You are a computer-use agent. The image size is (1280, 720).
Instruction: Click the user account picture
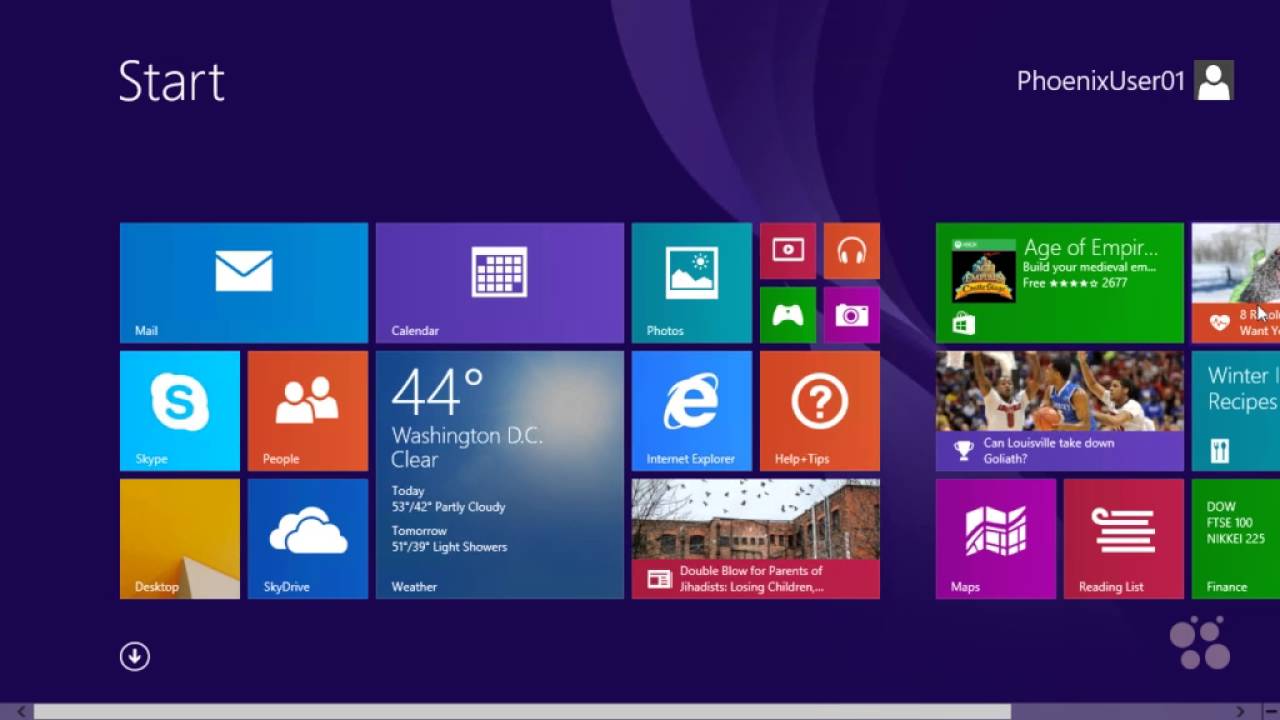click(1214, 81)
